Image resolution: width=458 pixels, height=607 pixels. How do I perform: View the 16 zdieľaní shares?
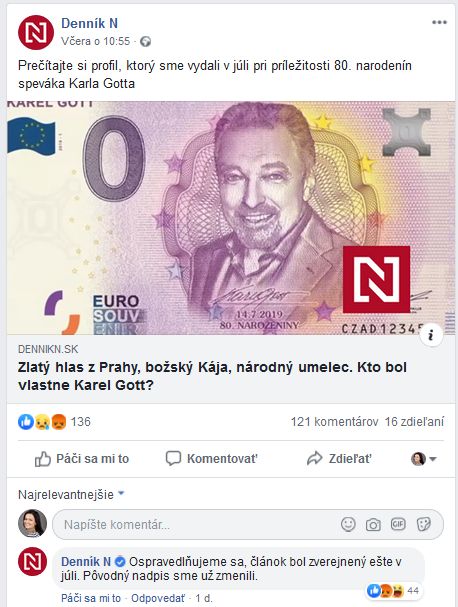414,422
